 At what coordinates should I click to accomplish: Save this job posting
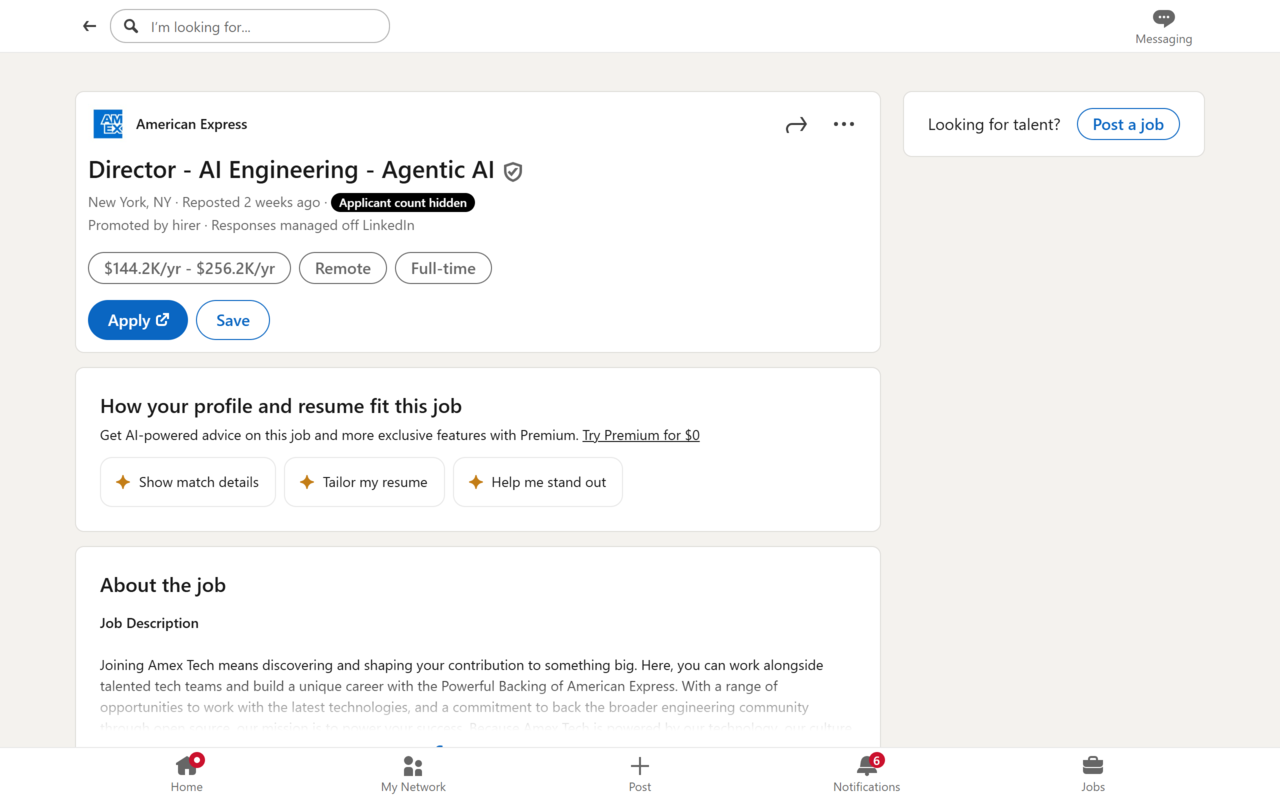(233, 320)
